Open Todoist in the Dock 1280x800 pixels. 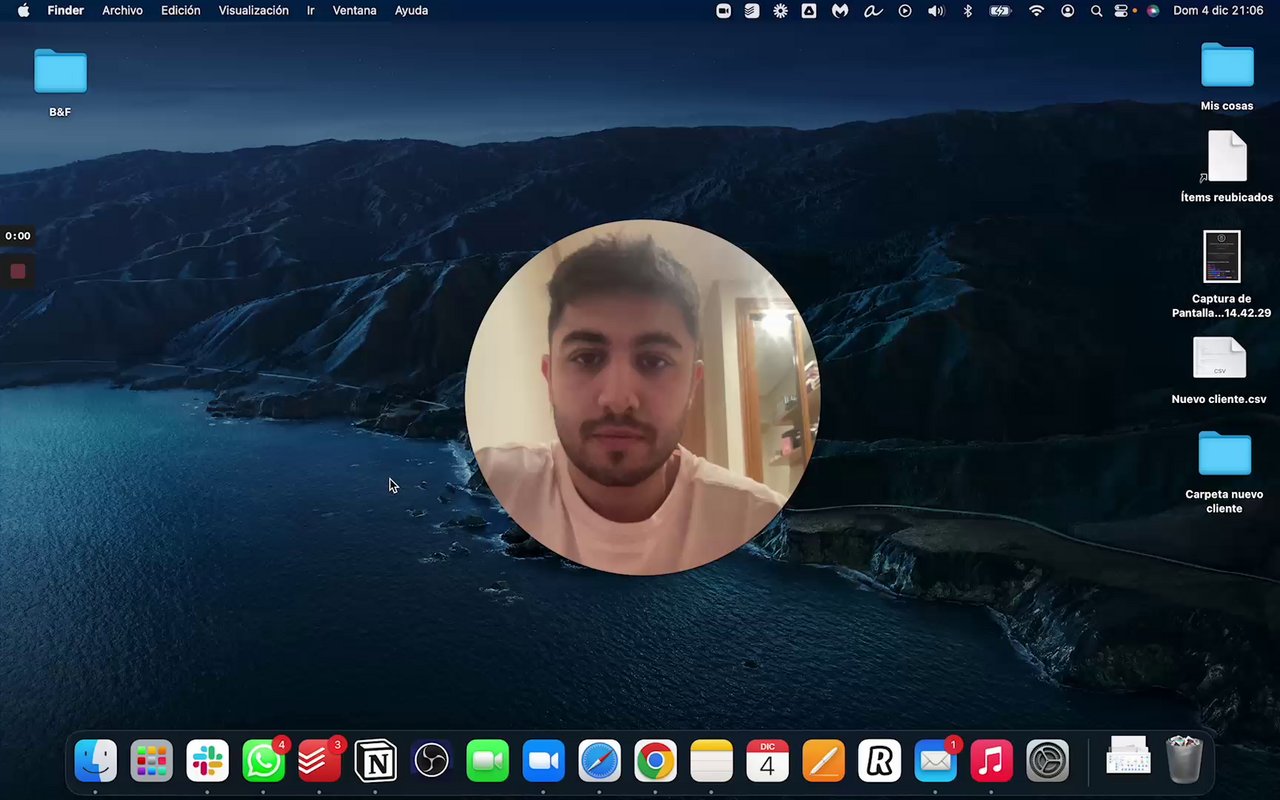pos(320,762)
